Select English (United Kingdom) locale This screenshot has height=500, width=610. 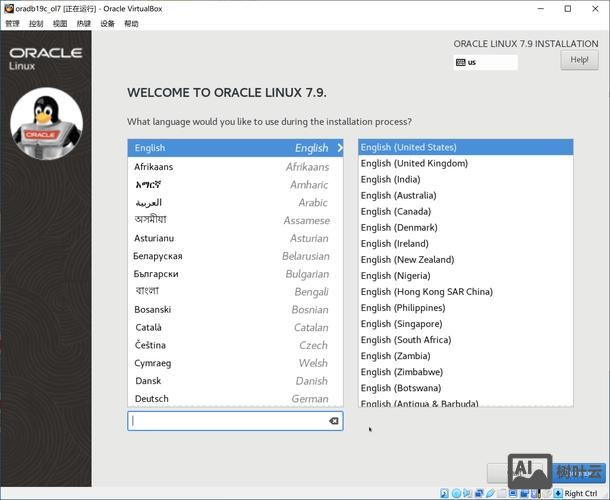click(x=414, y=164)
